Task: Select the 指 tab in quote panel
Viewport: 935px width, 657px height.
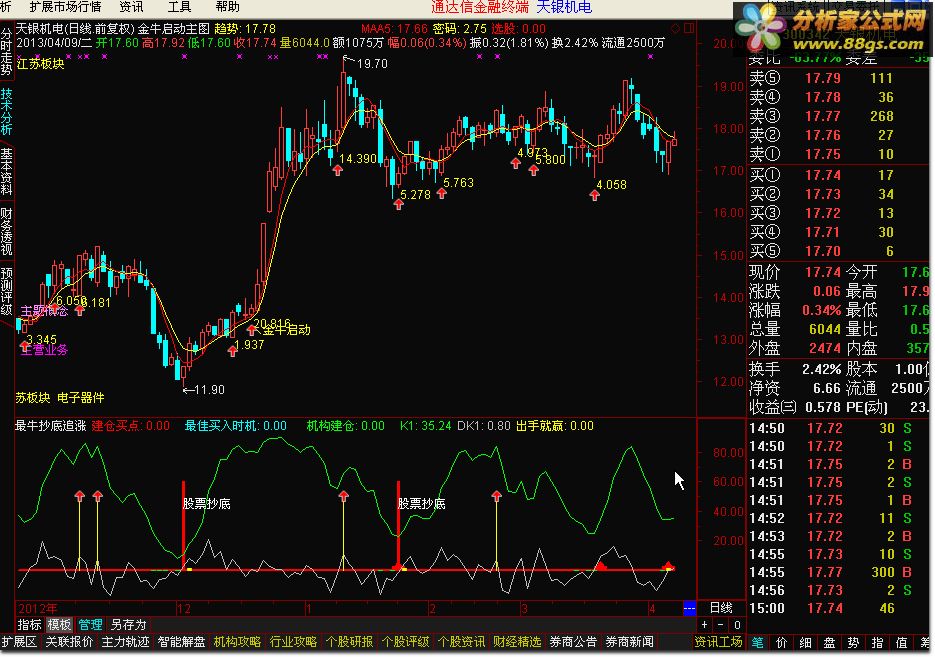Action: click(877, 643)
